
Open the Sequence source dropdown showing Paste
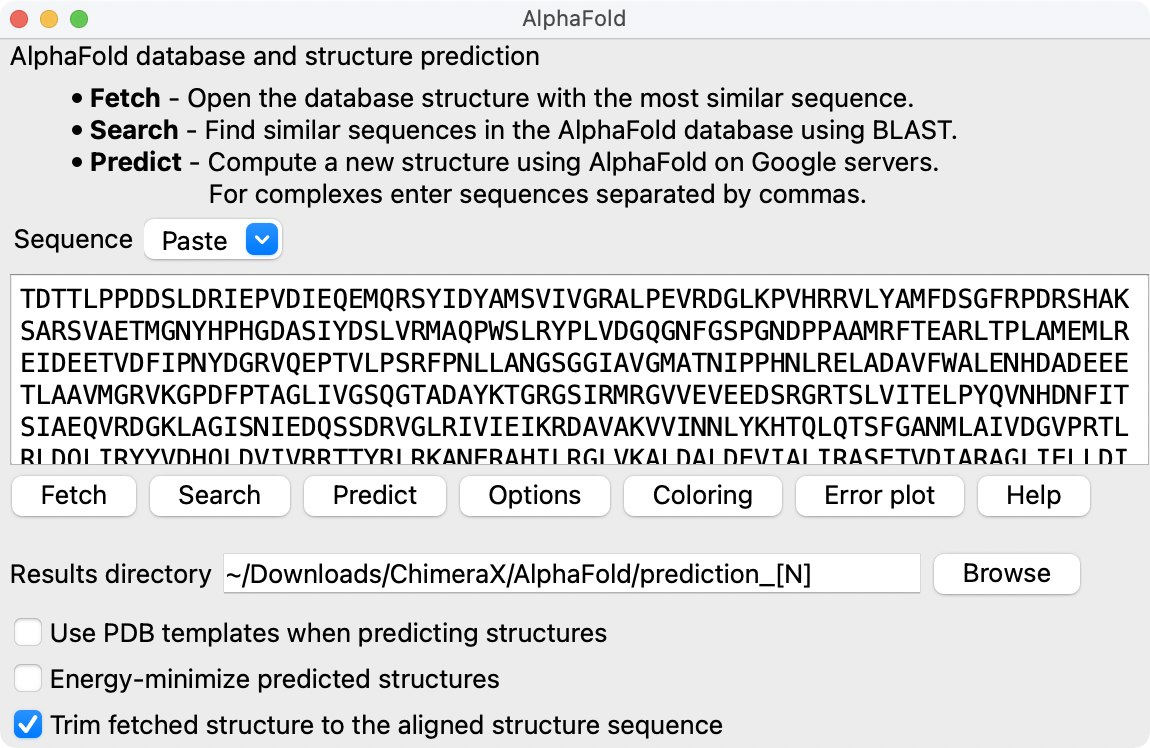(213, 240)
